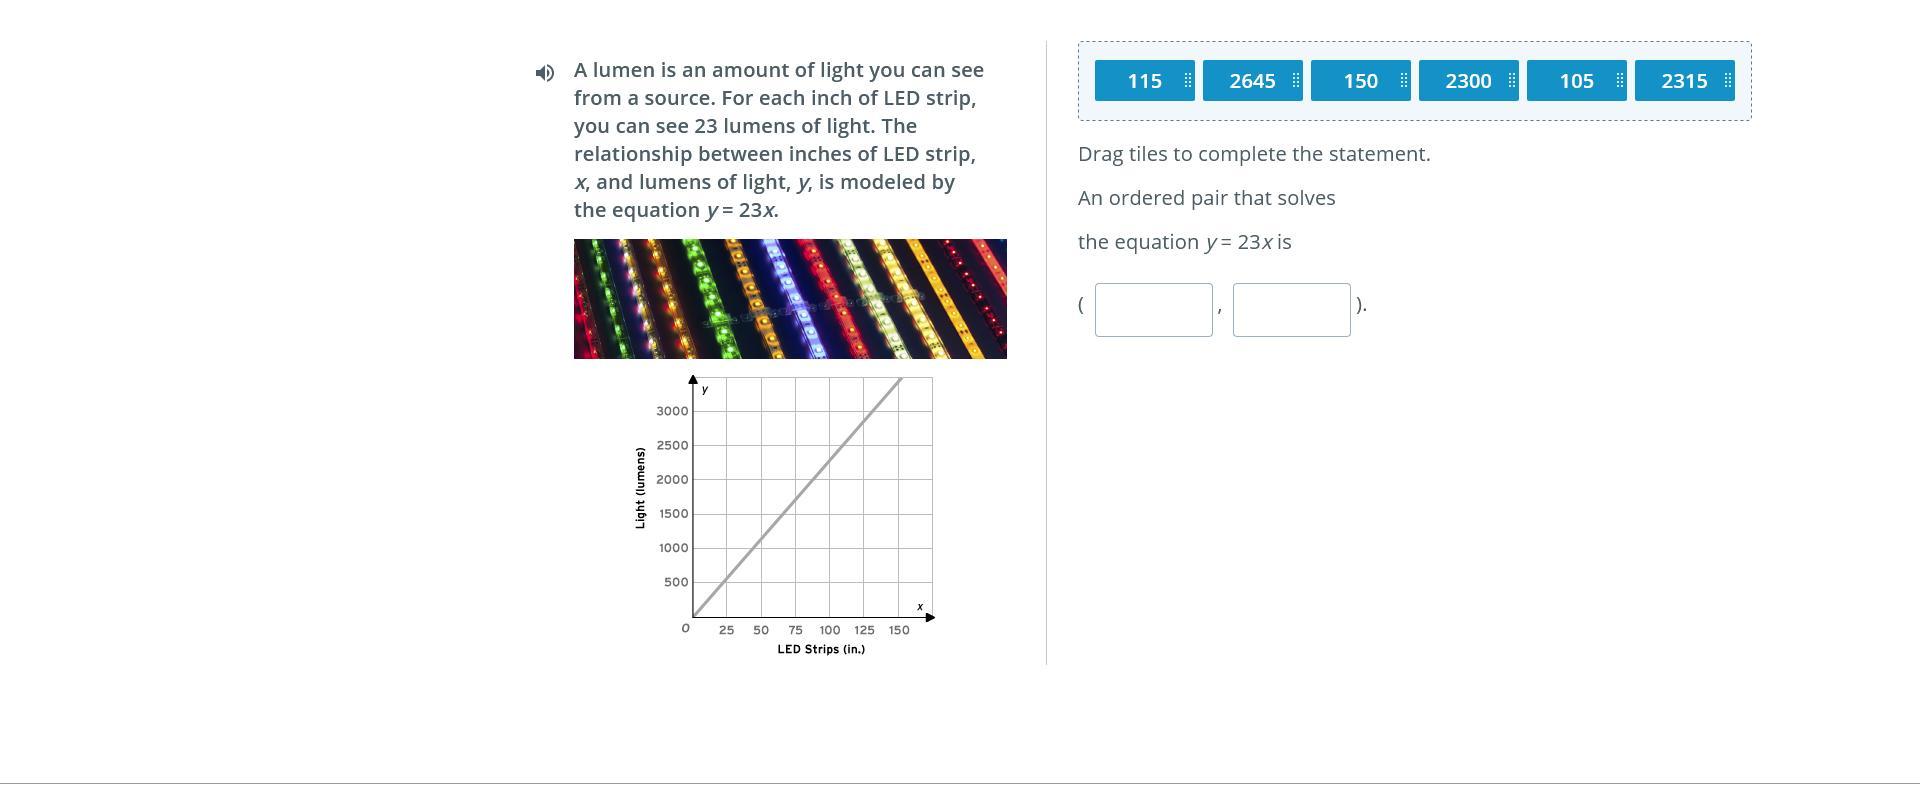The height and width of the screenshot is (787, 1920).
Task: Select the 105 answer tile
Action: (x=1575, y=81)
